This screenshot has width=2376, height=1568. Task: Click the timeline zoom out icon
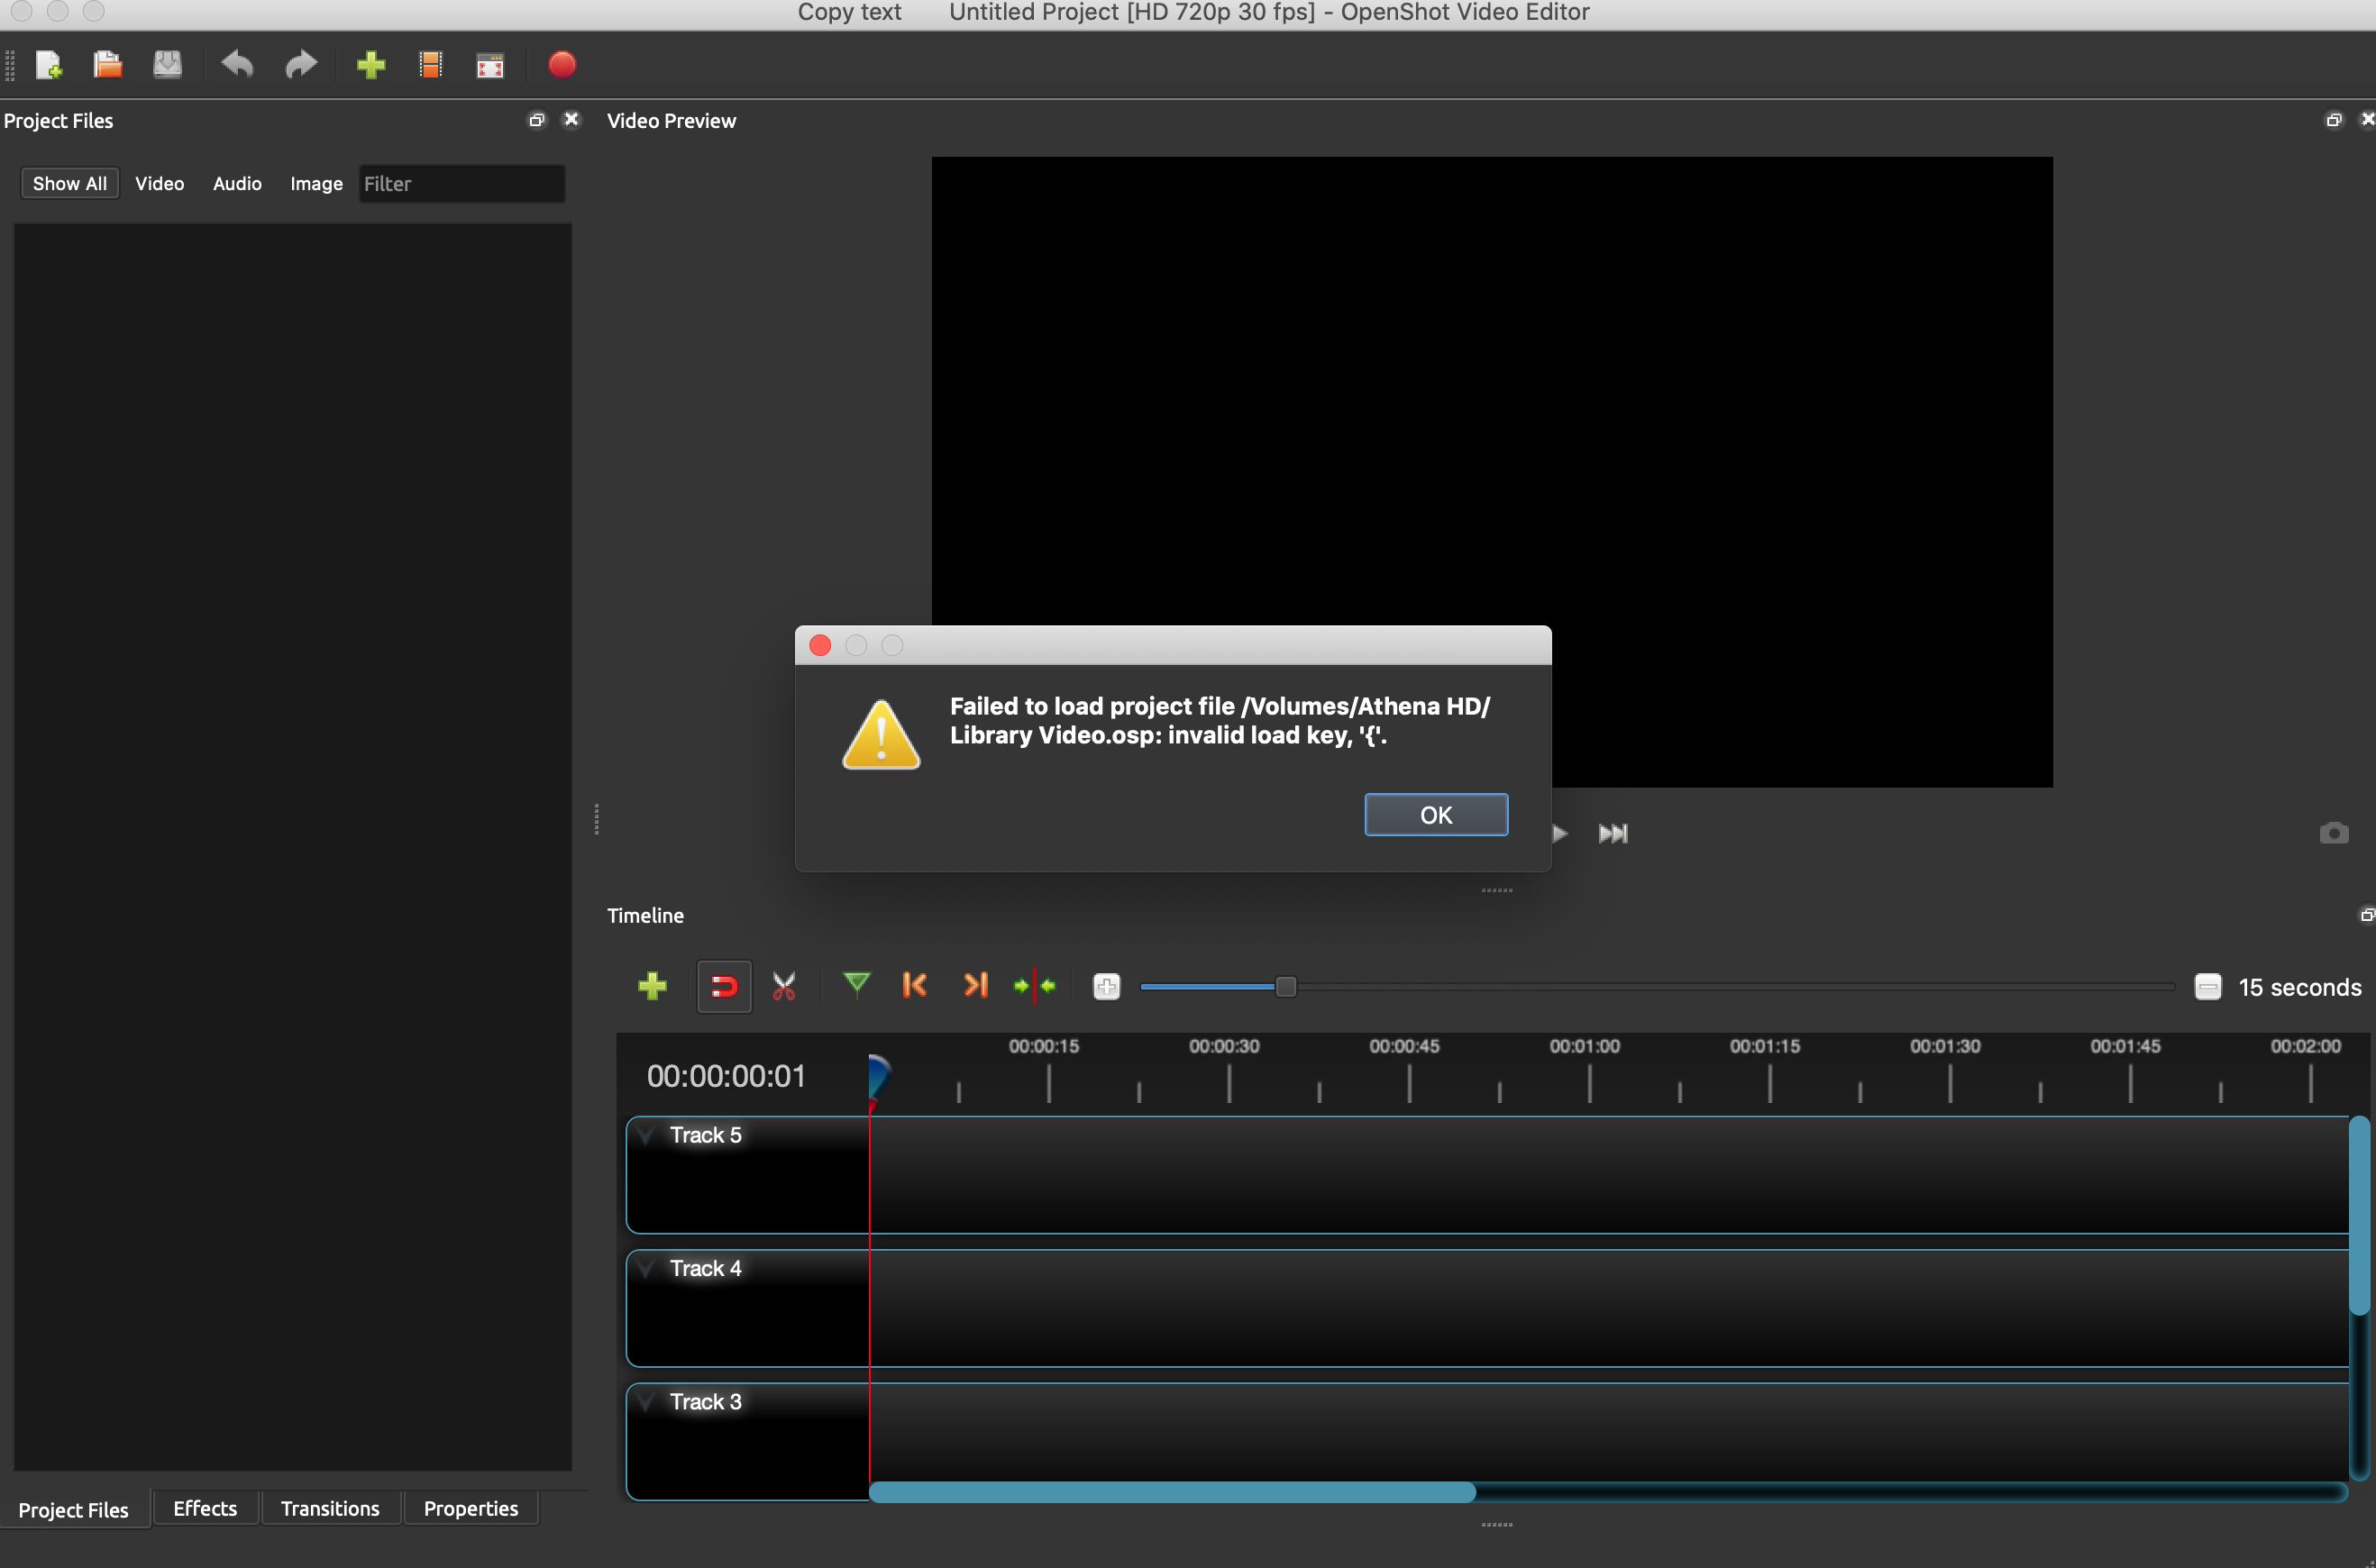(x=2208, y=987)
